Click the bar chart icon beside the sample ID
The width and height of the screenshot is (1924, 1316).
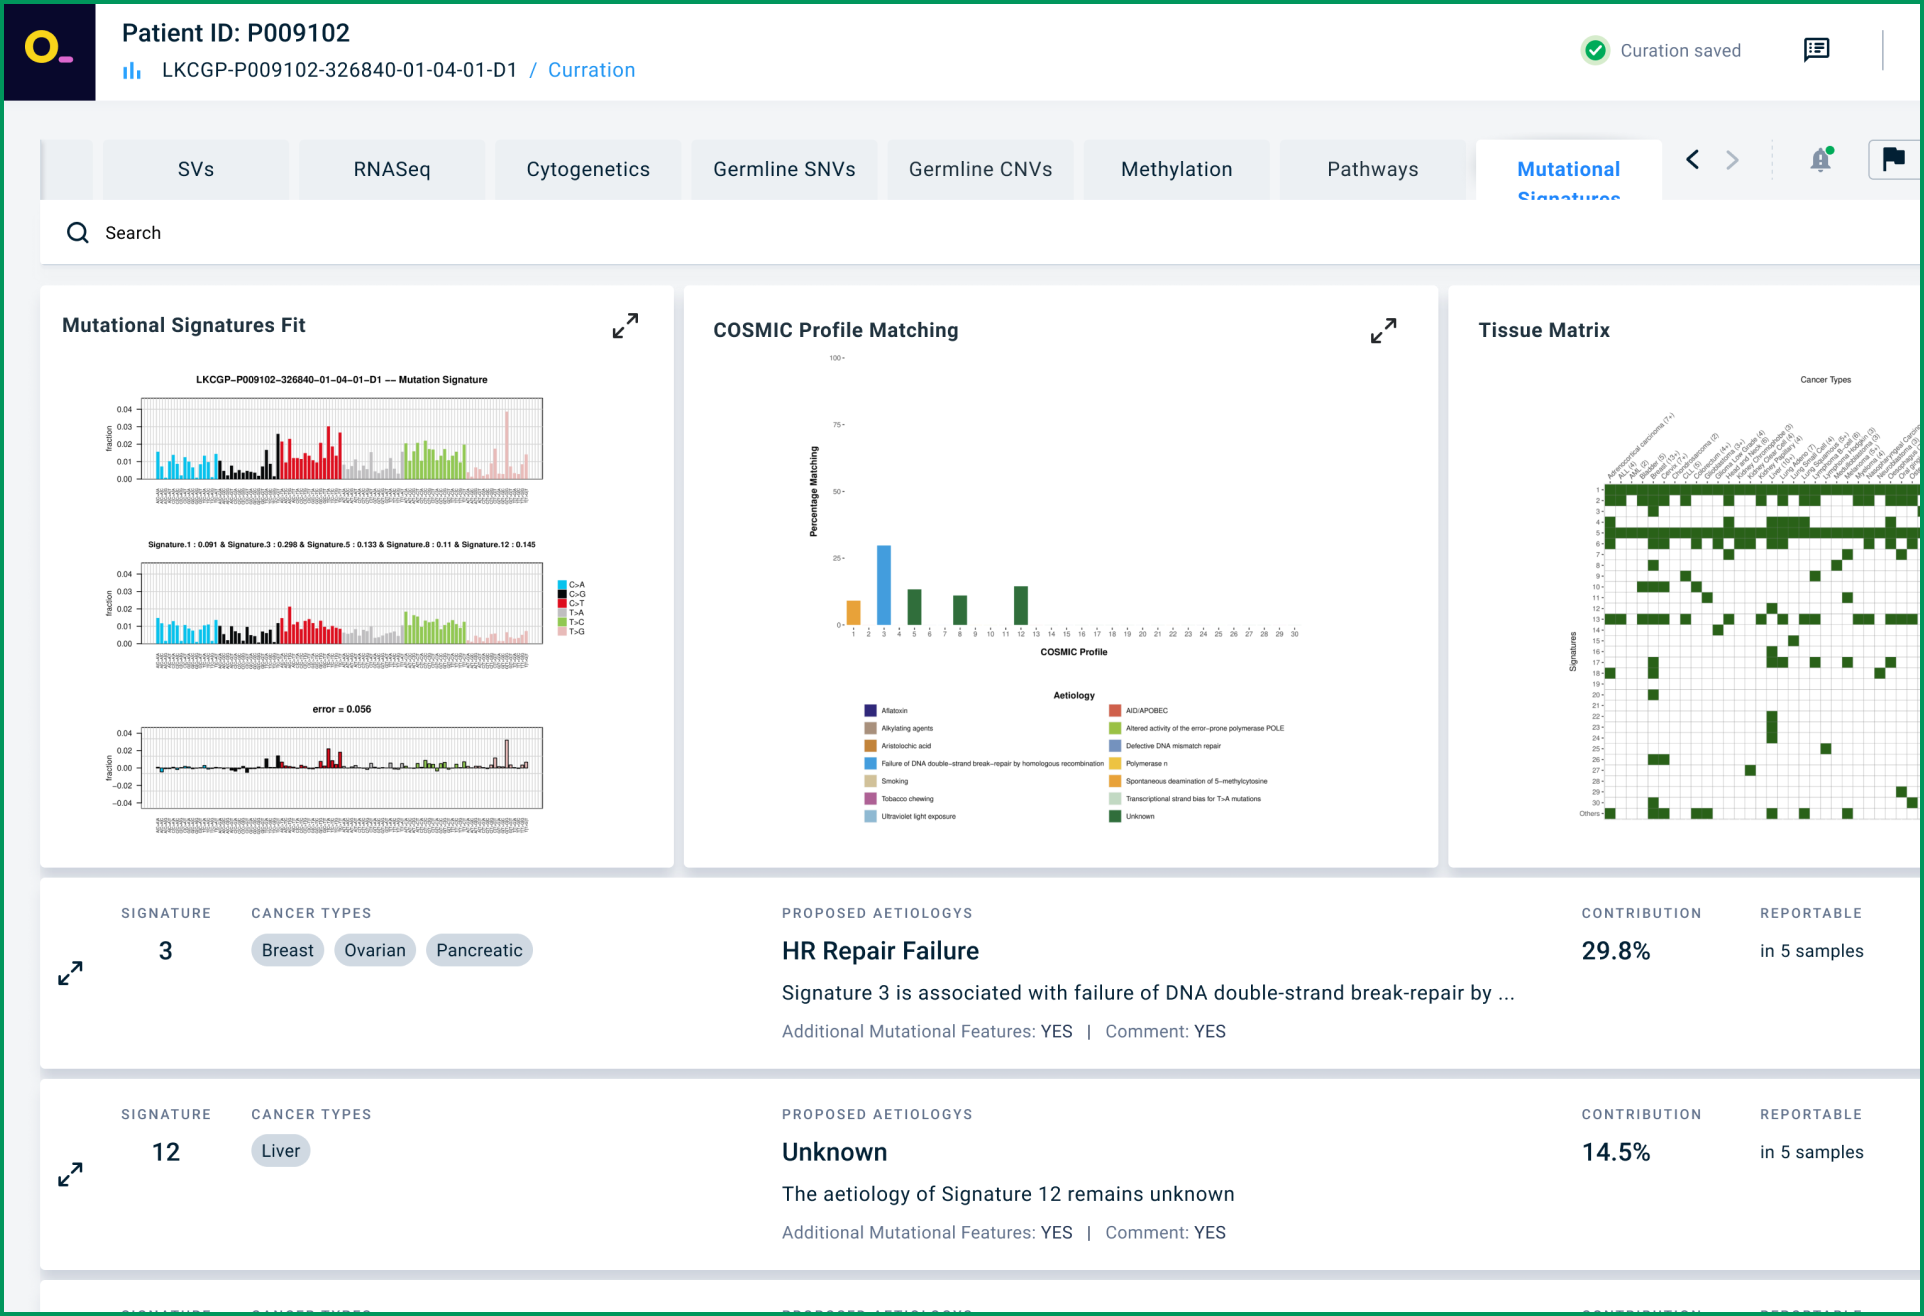132,71
